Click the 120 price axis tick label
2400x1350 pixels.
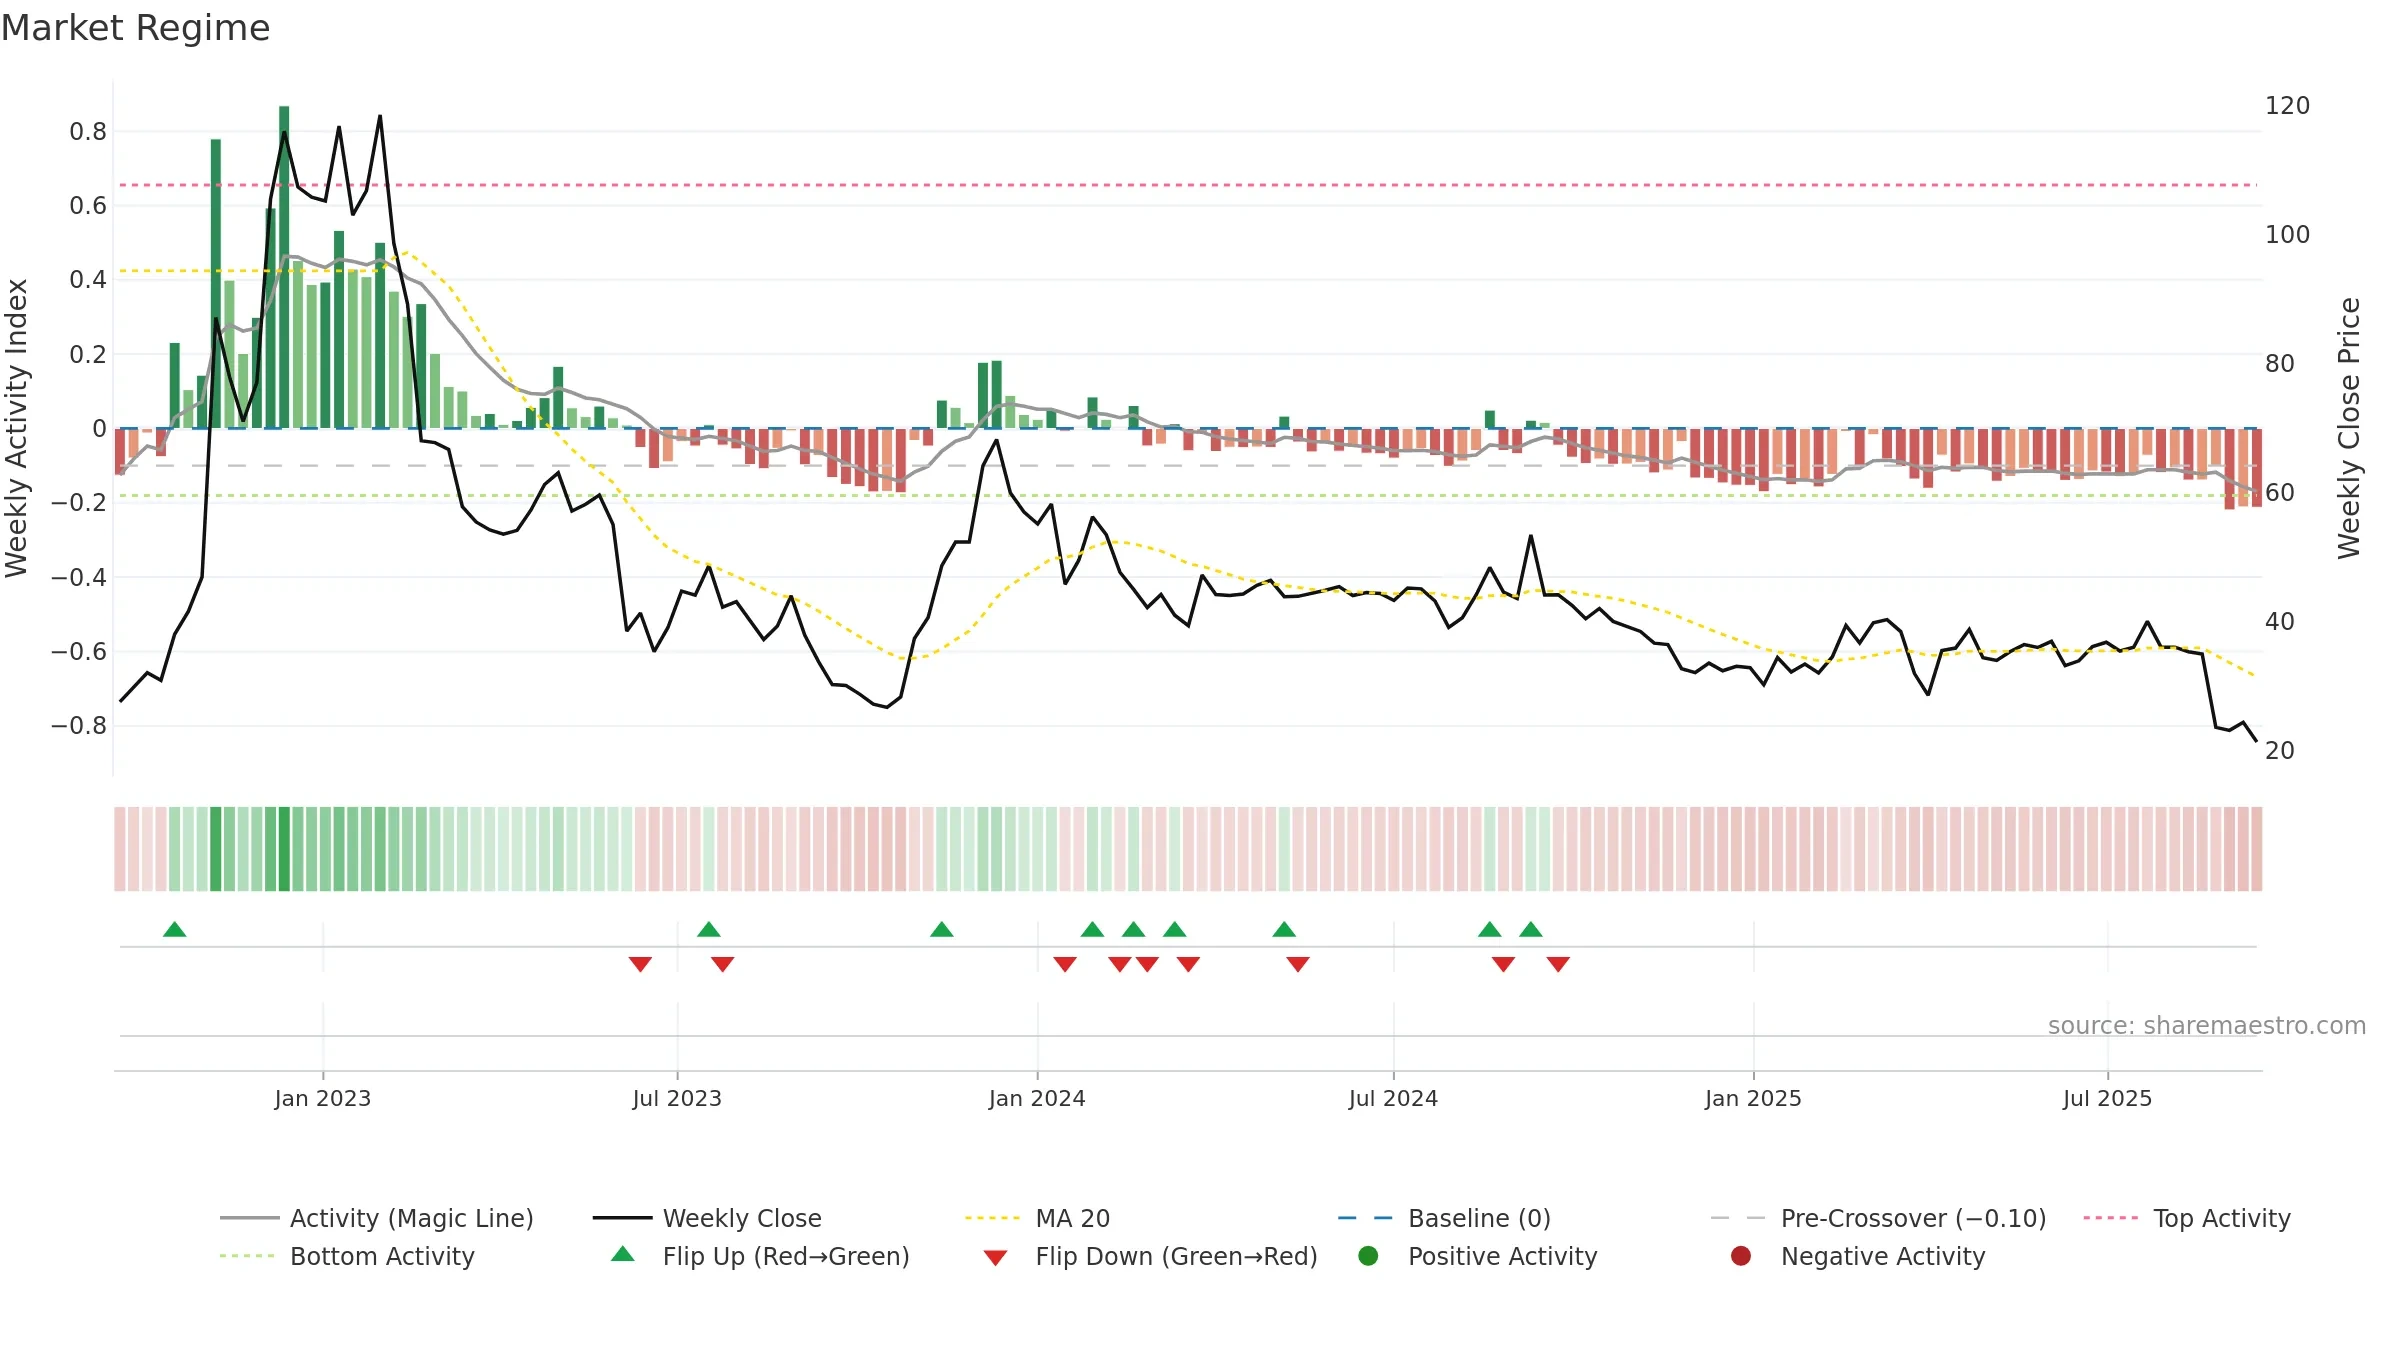coord(2287,106)
